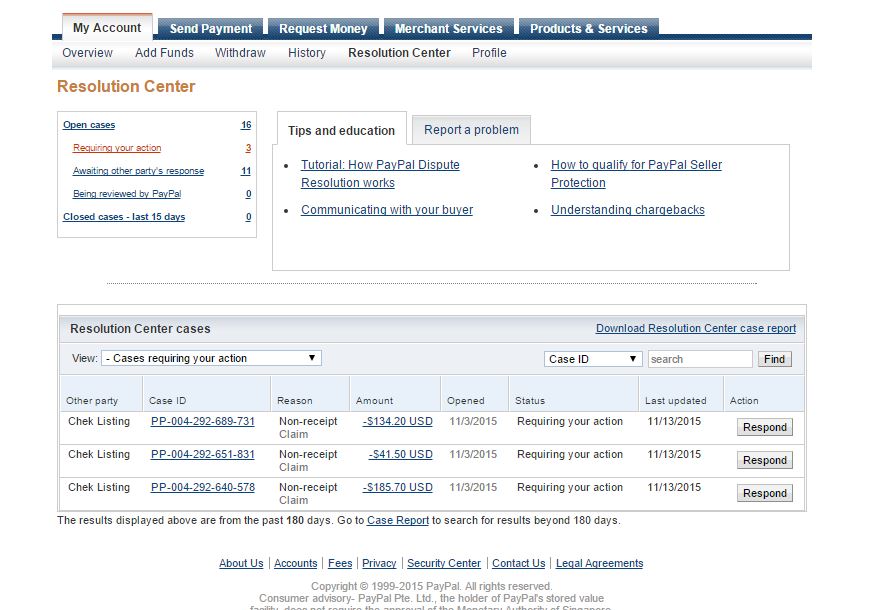Click the -$185.70 USD amount link
893x610 pixels.
[398, 488]
